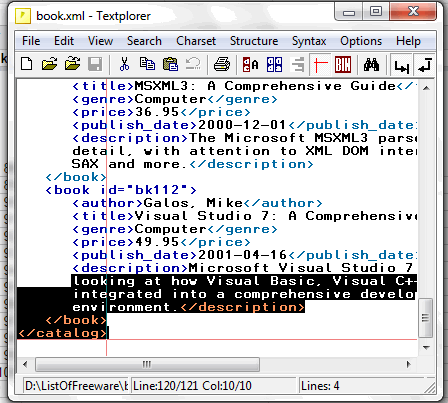Click the Textplorer title bar app icon
The height and width of the screenshot is (403, 448).
pyautogui.click(x=23, y=16)
